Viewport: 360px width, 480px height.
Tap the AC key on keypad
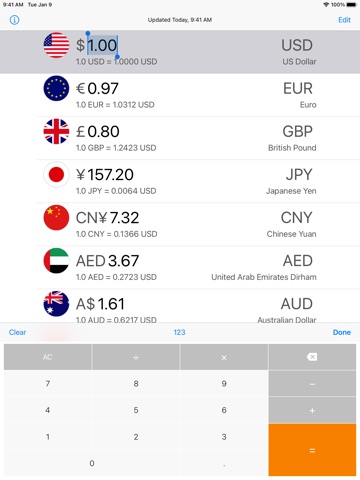(x=48, y=357)
